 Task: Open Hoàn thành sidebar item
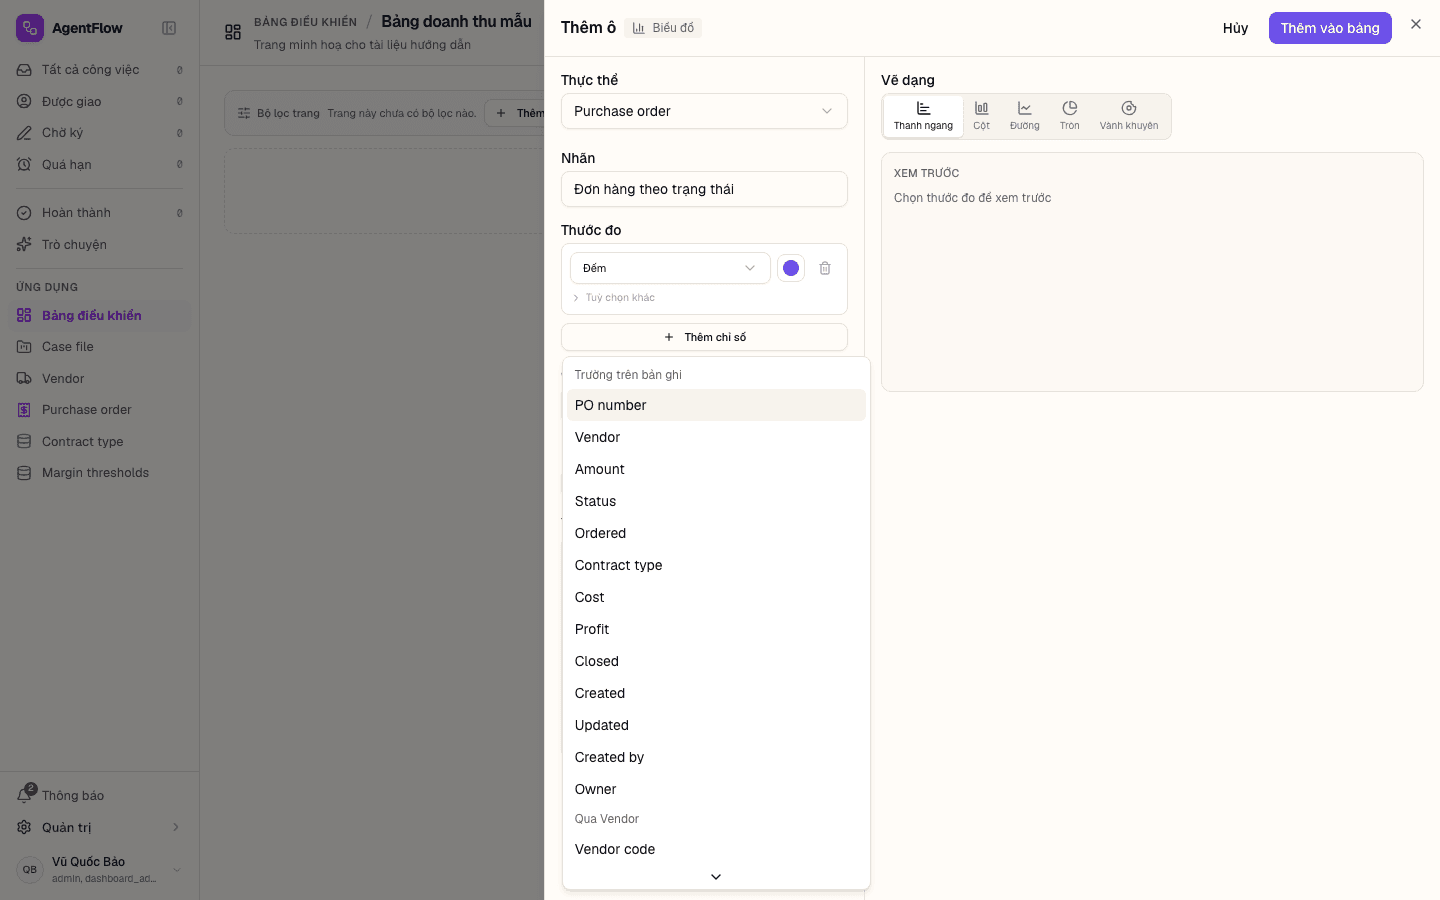coord(99,213)
